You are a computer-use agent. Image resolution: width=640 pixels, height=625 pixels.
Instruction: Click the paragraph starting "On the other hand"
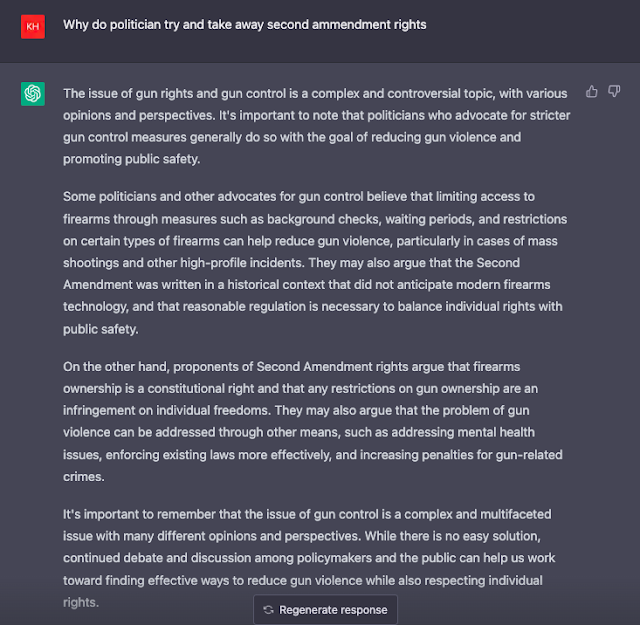coord(316,421)
